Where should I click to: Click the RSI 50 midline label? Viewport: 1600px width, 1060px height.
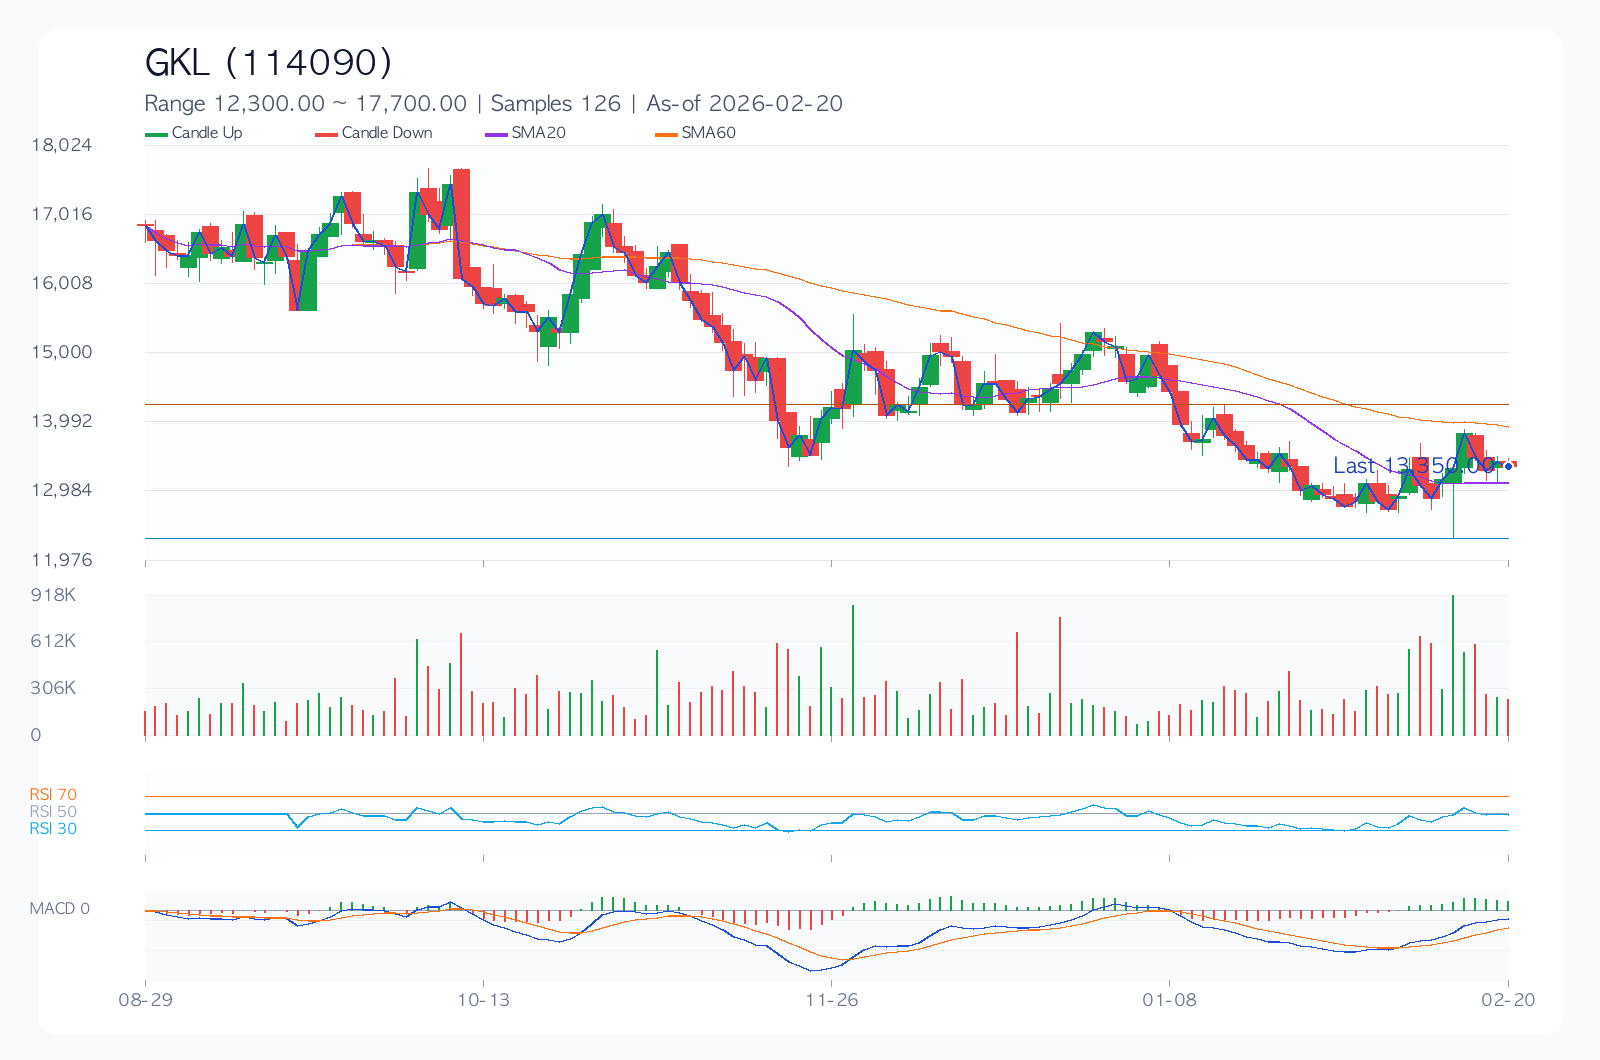pyautogui.click(x=53, y=812)
